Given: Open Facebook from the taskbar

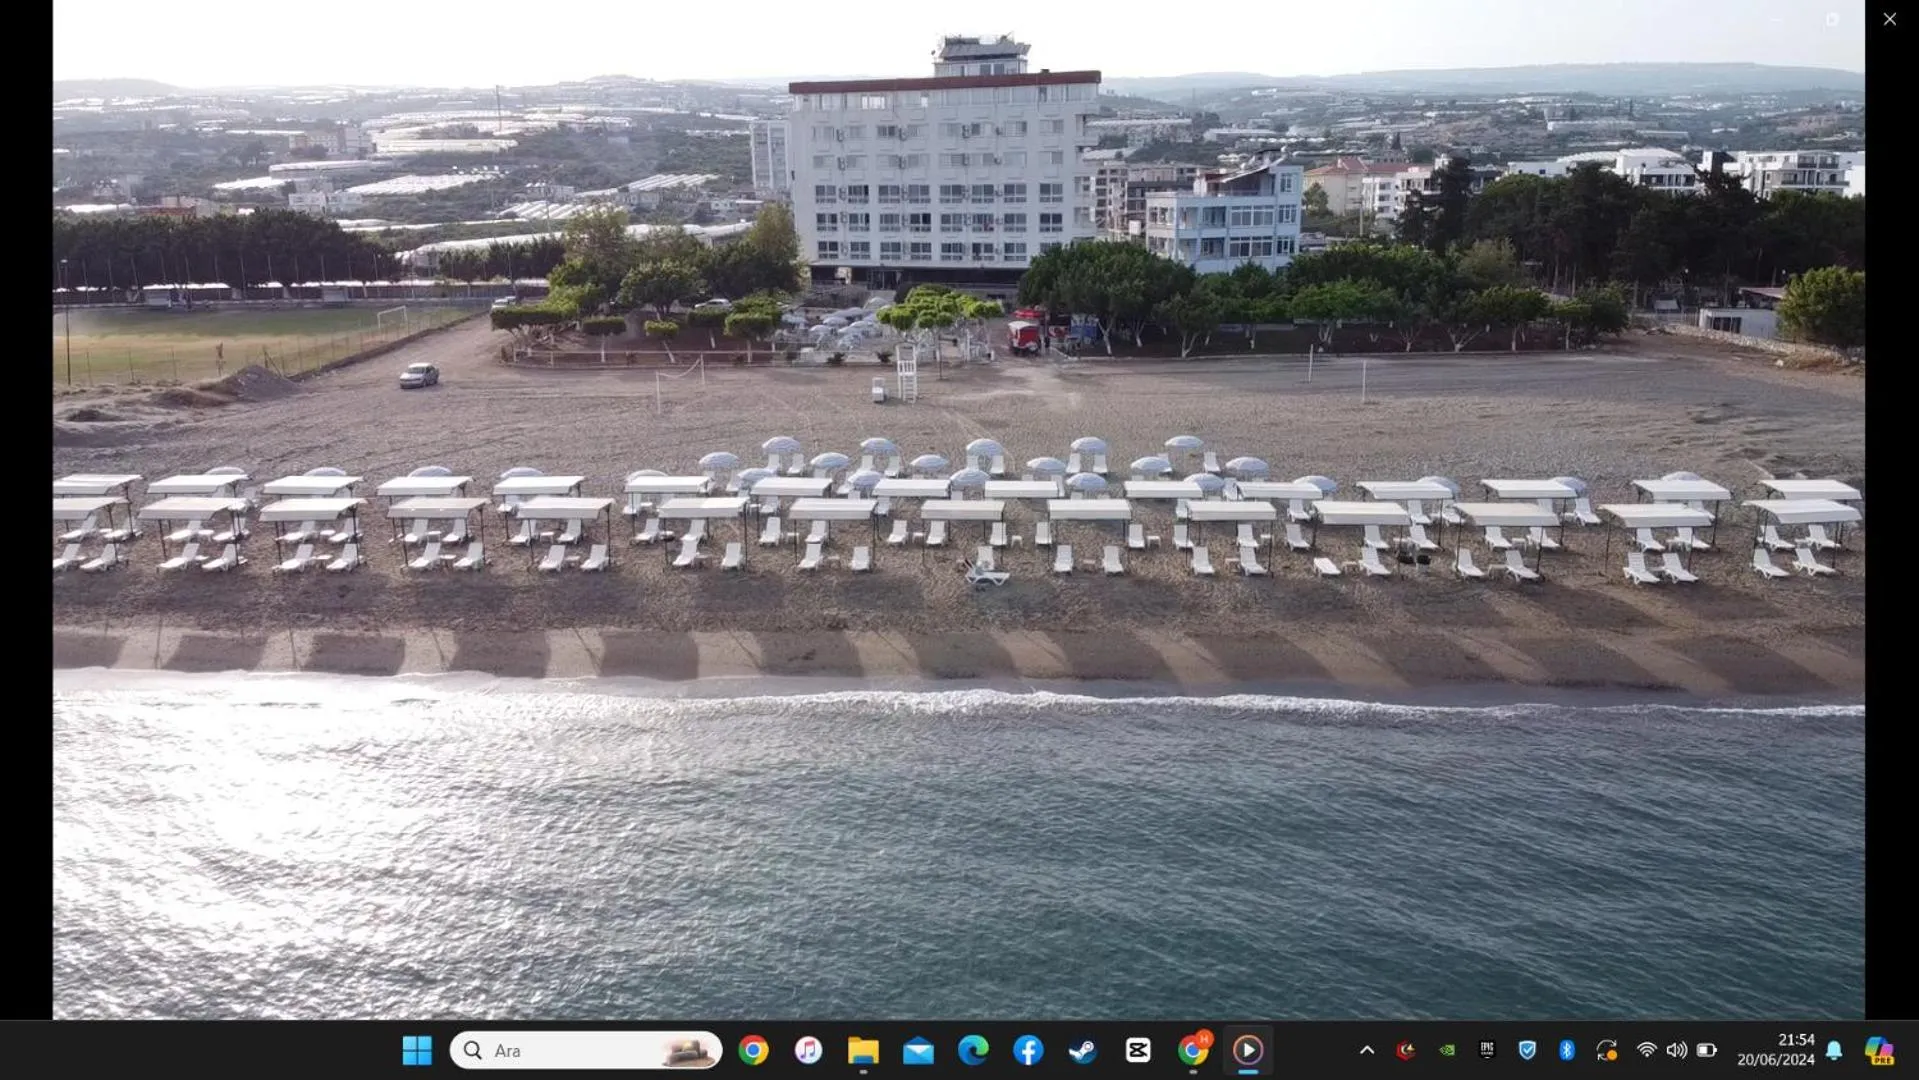Looking at the screenshot, I should click(1028, 1050).
